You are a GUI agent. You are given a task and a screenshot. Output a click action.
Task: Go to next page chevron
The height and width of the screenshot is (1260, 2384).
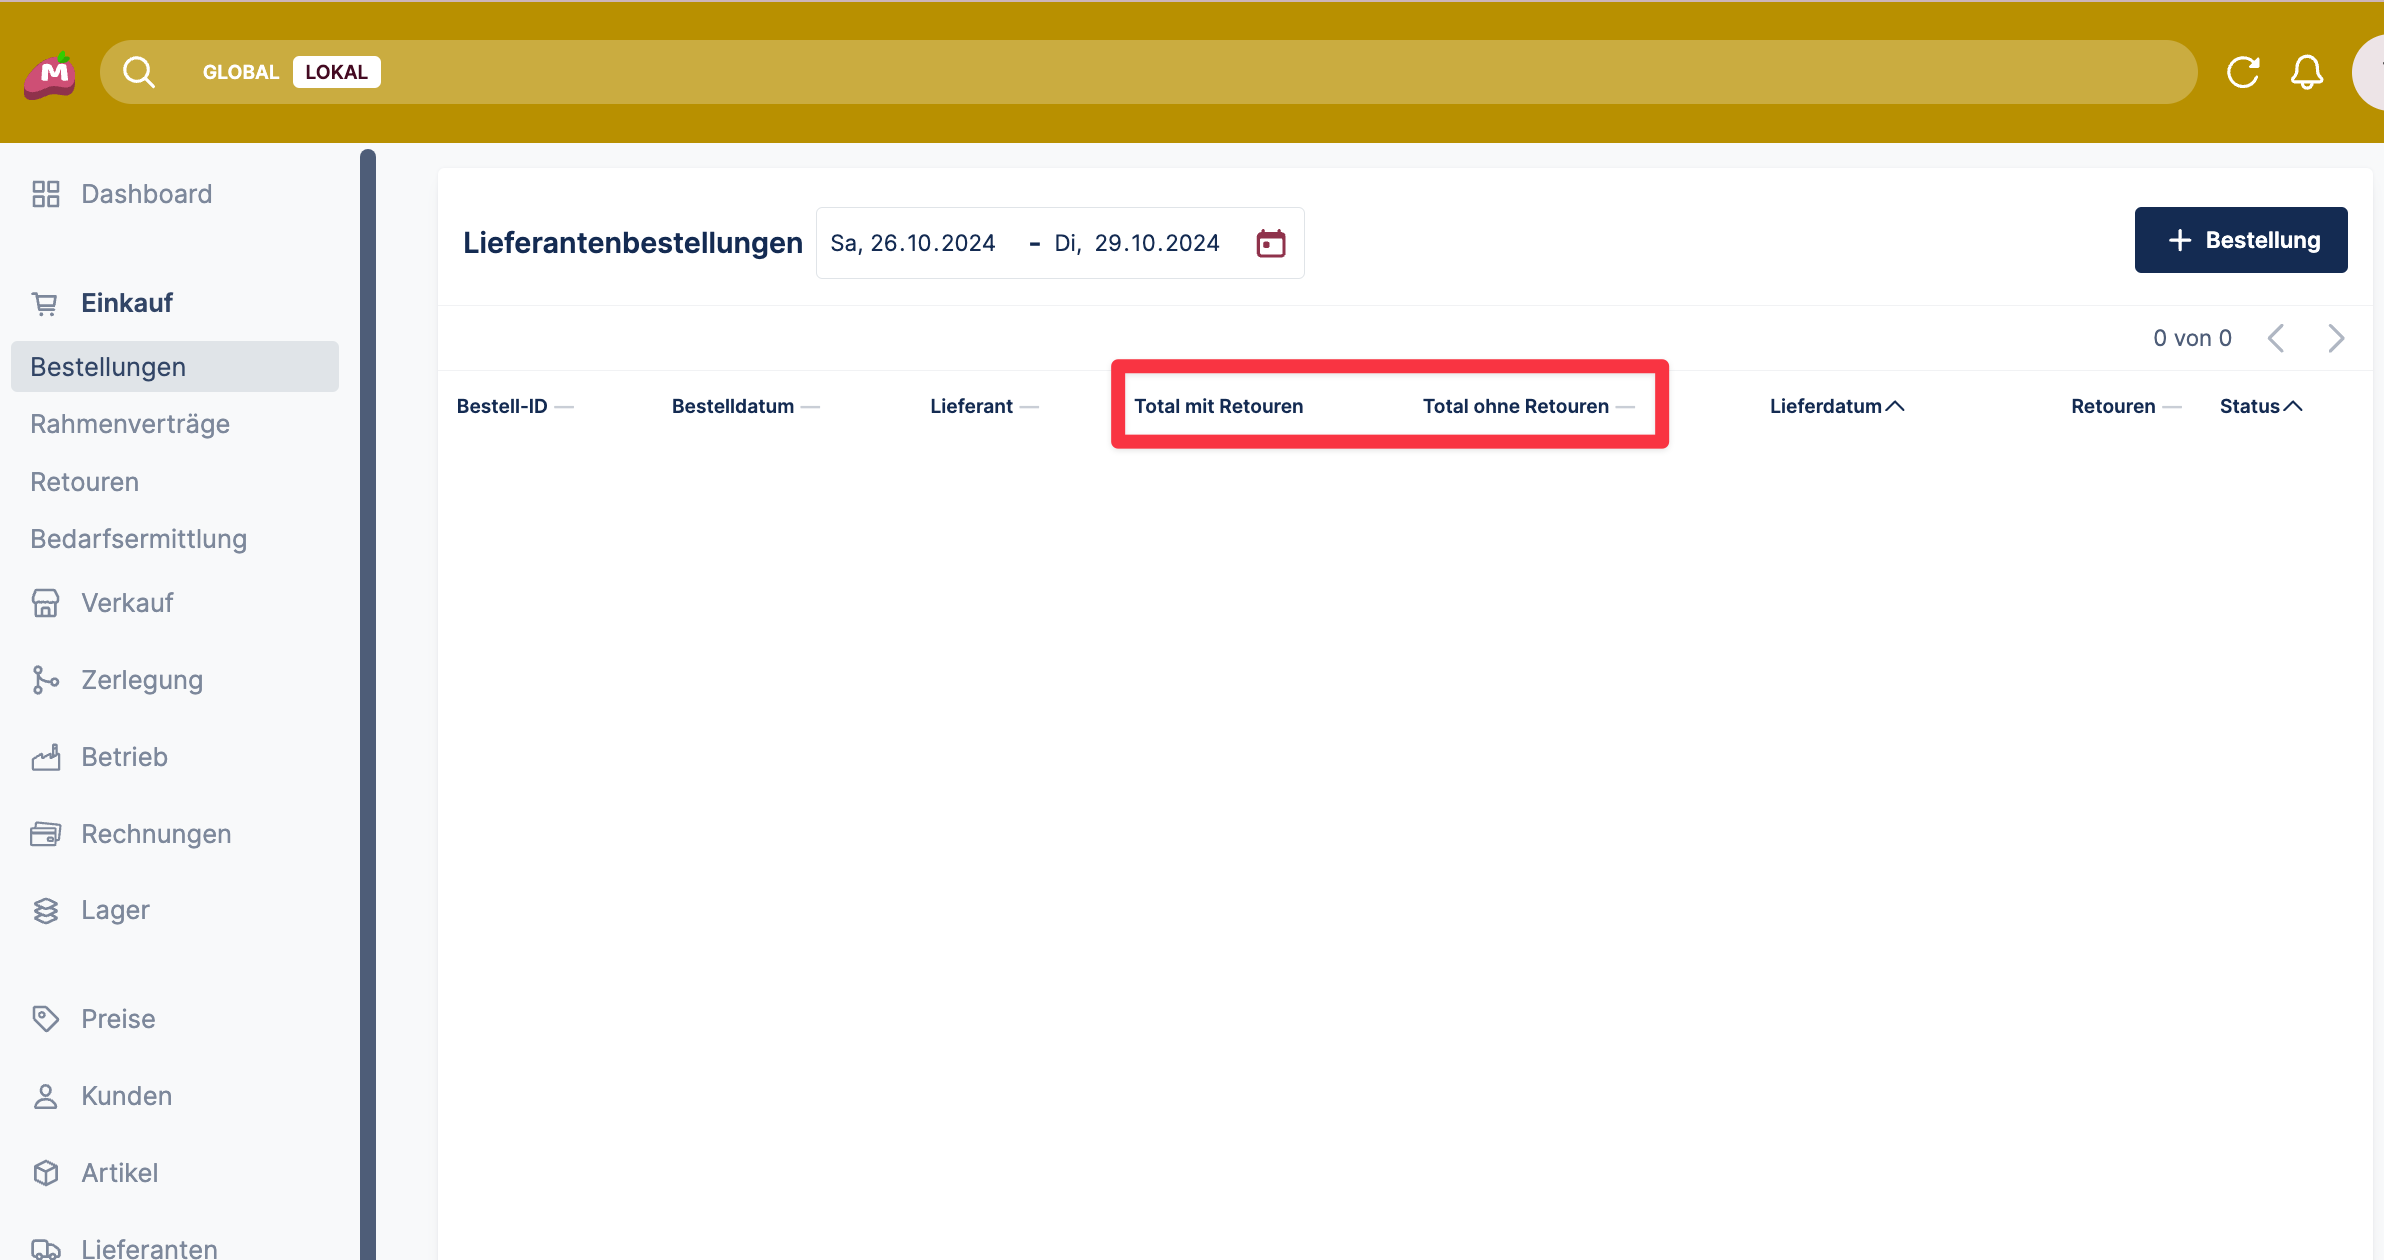coord(2336,338)
